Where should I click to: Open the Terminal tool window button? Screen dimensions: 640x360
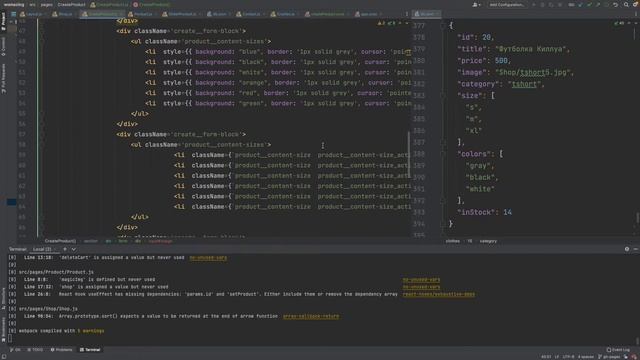(90, 350)
